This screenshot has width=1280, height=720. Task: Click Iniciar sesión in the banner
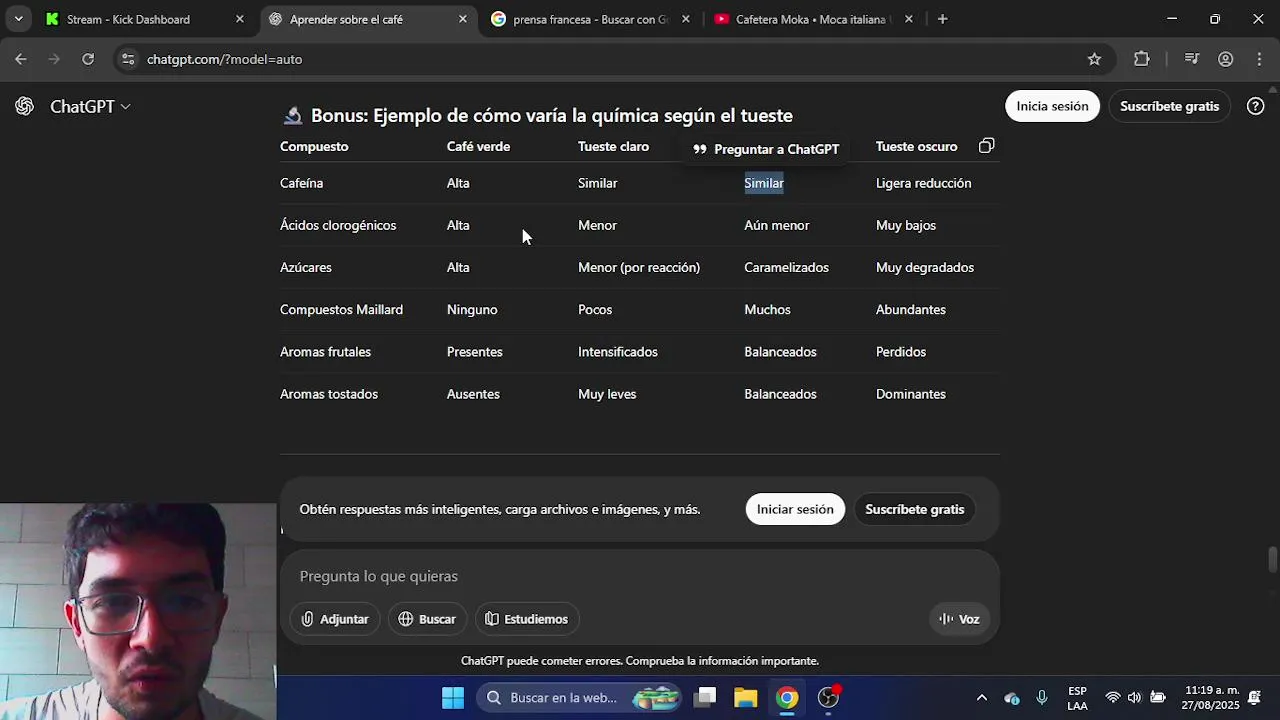795,509
